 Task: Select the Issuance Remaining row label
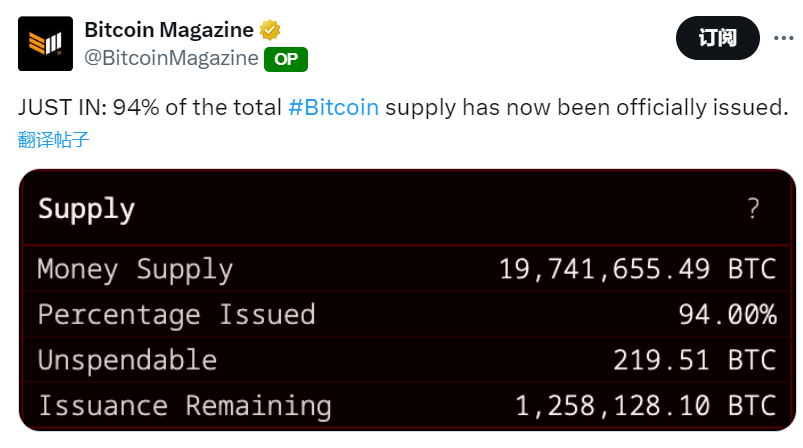[x=184, y=405]
